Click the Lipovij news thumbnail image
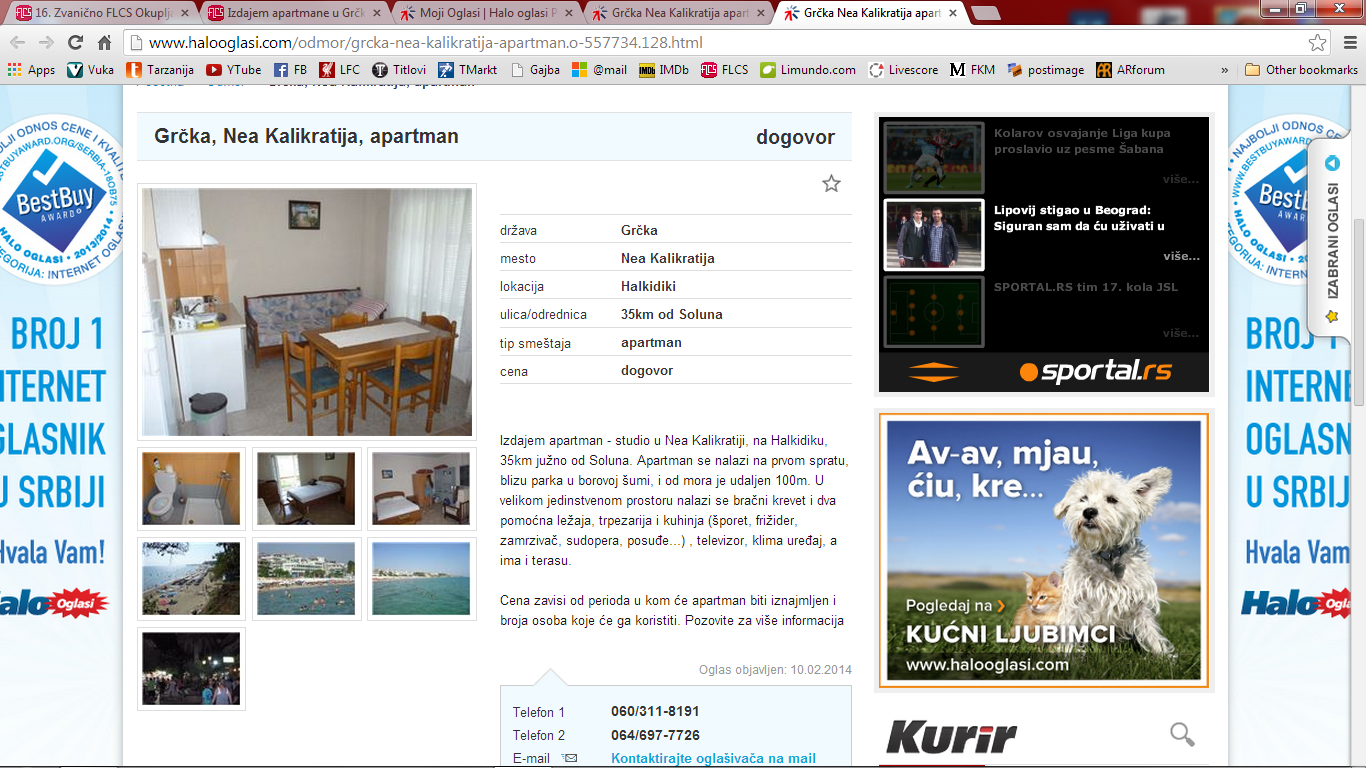 pyautogui.click(x=934, y=234)
